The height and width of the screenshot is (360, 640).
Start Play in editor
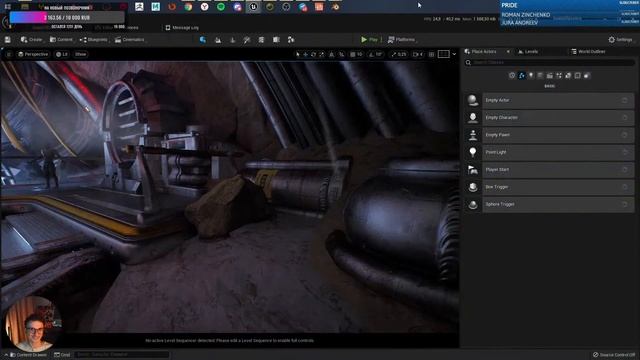[x=369, y=40]
